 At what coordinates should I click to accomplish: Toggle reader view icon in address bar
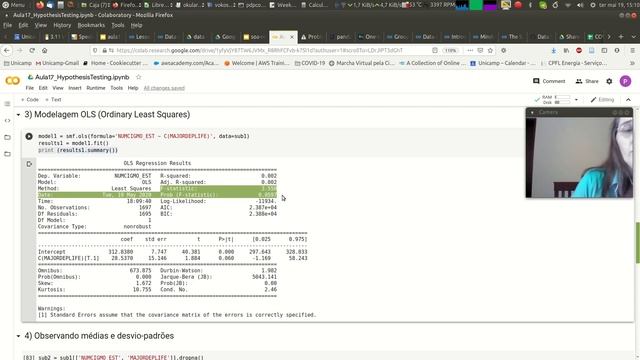click(435, 50)
